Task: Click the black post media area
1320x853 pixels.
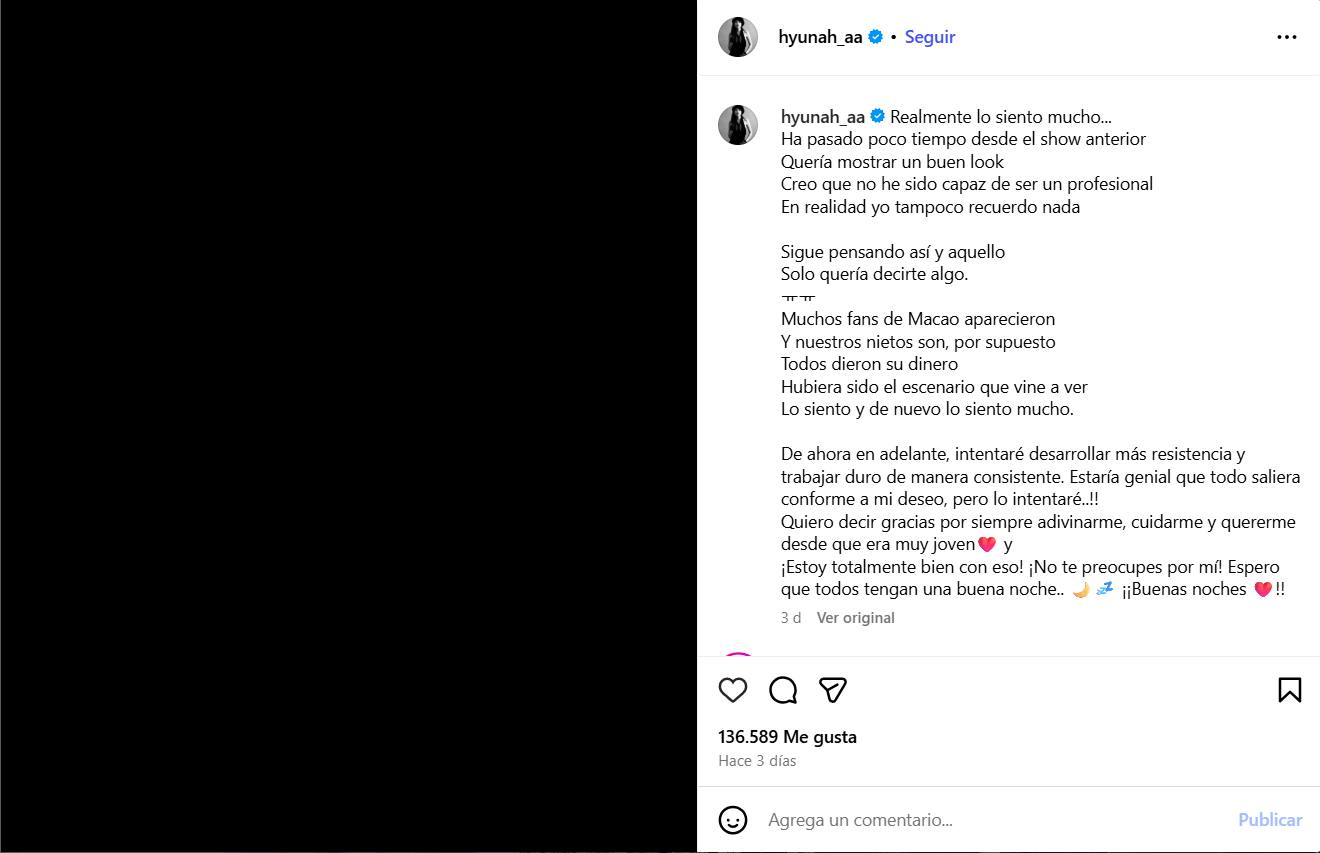Action: tap(348, 426)
